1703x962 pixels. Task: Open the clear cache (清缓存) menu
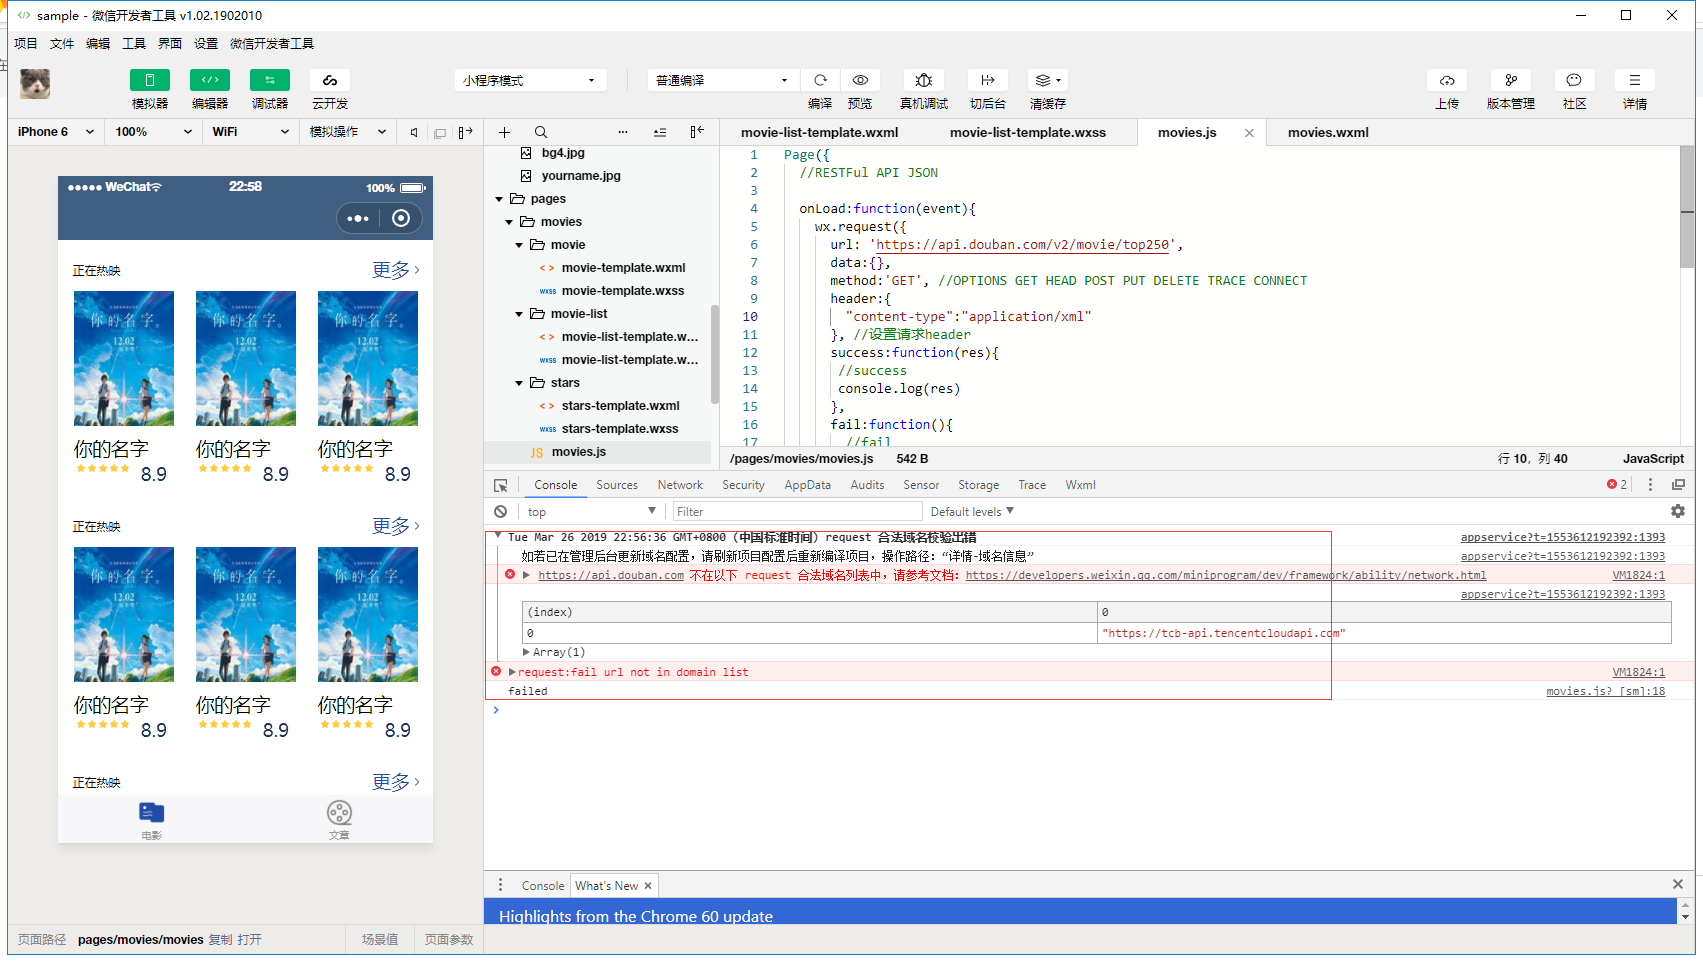[1048, 80]
